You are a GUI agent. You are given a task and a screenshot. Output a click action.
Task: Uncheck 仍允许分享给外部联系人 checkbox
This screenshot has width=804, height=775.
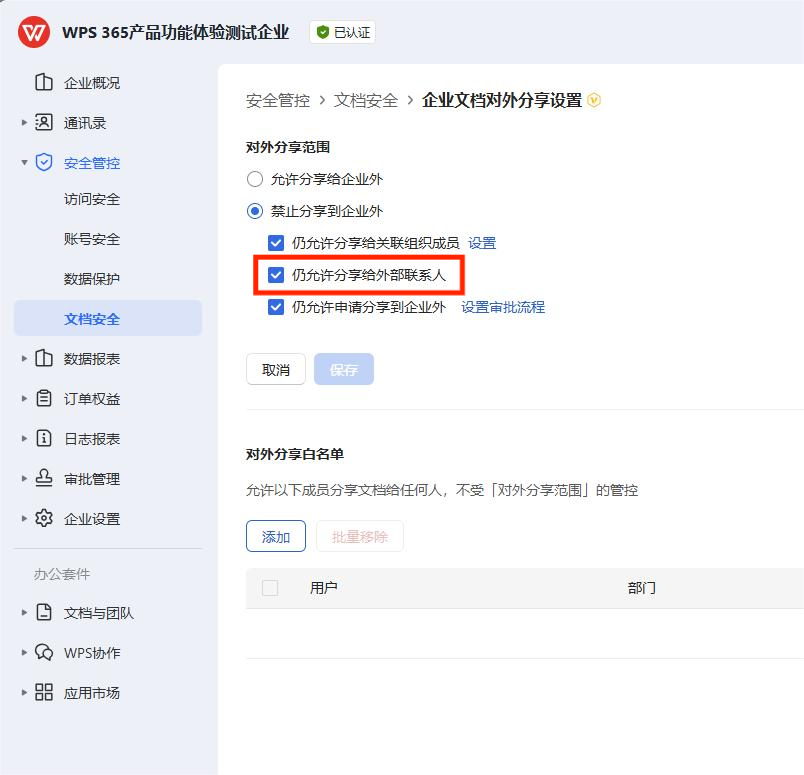[276, 275]
